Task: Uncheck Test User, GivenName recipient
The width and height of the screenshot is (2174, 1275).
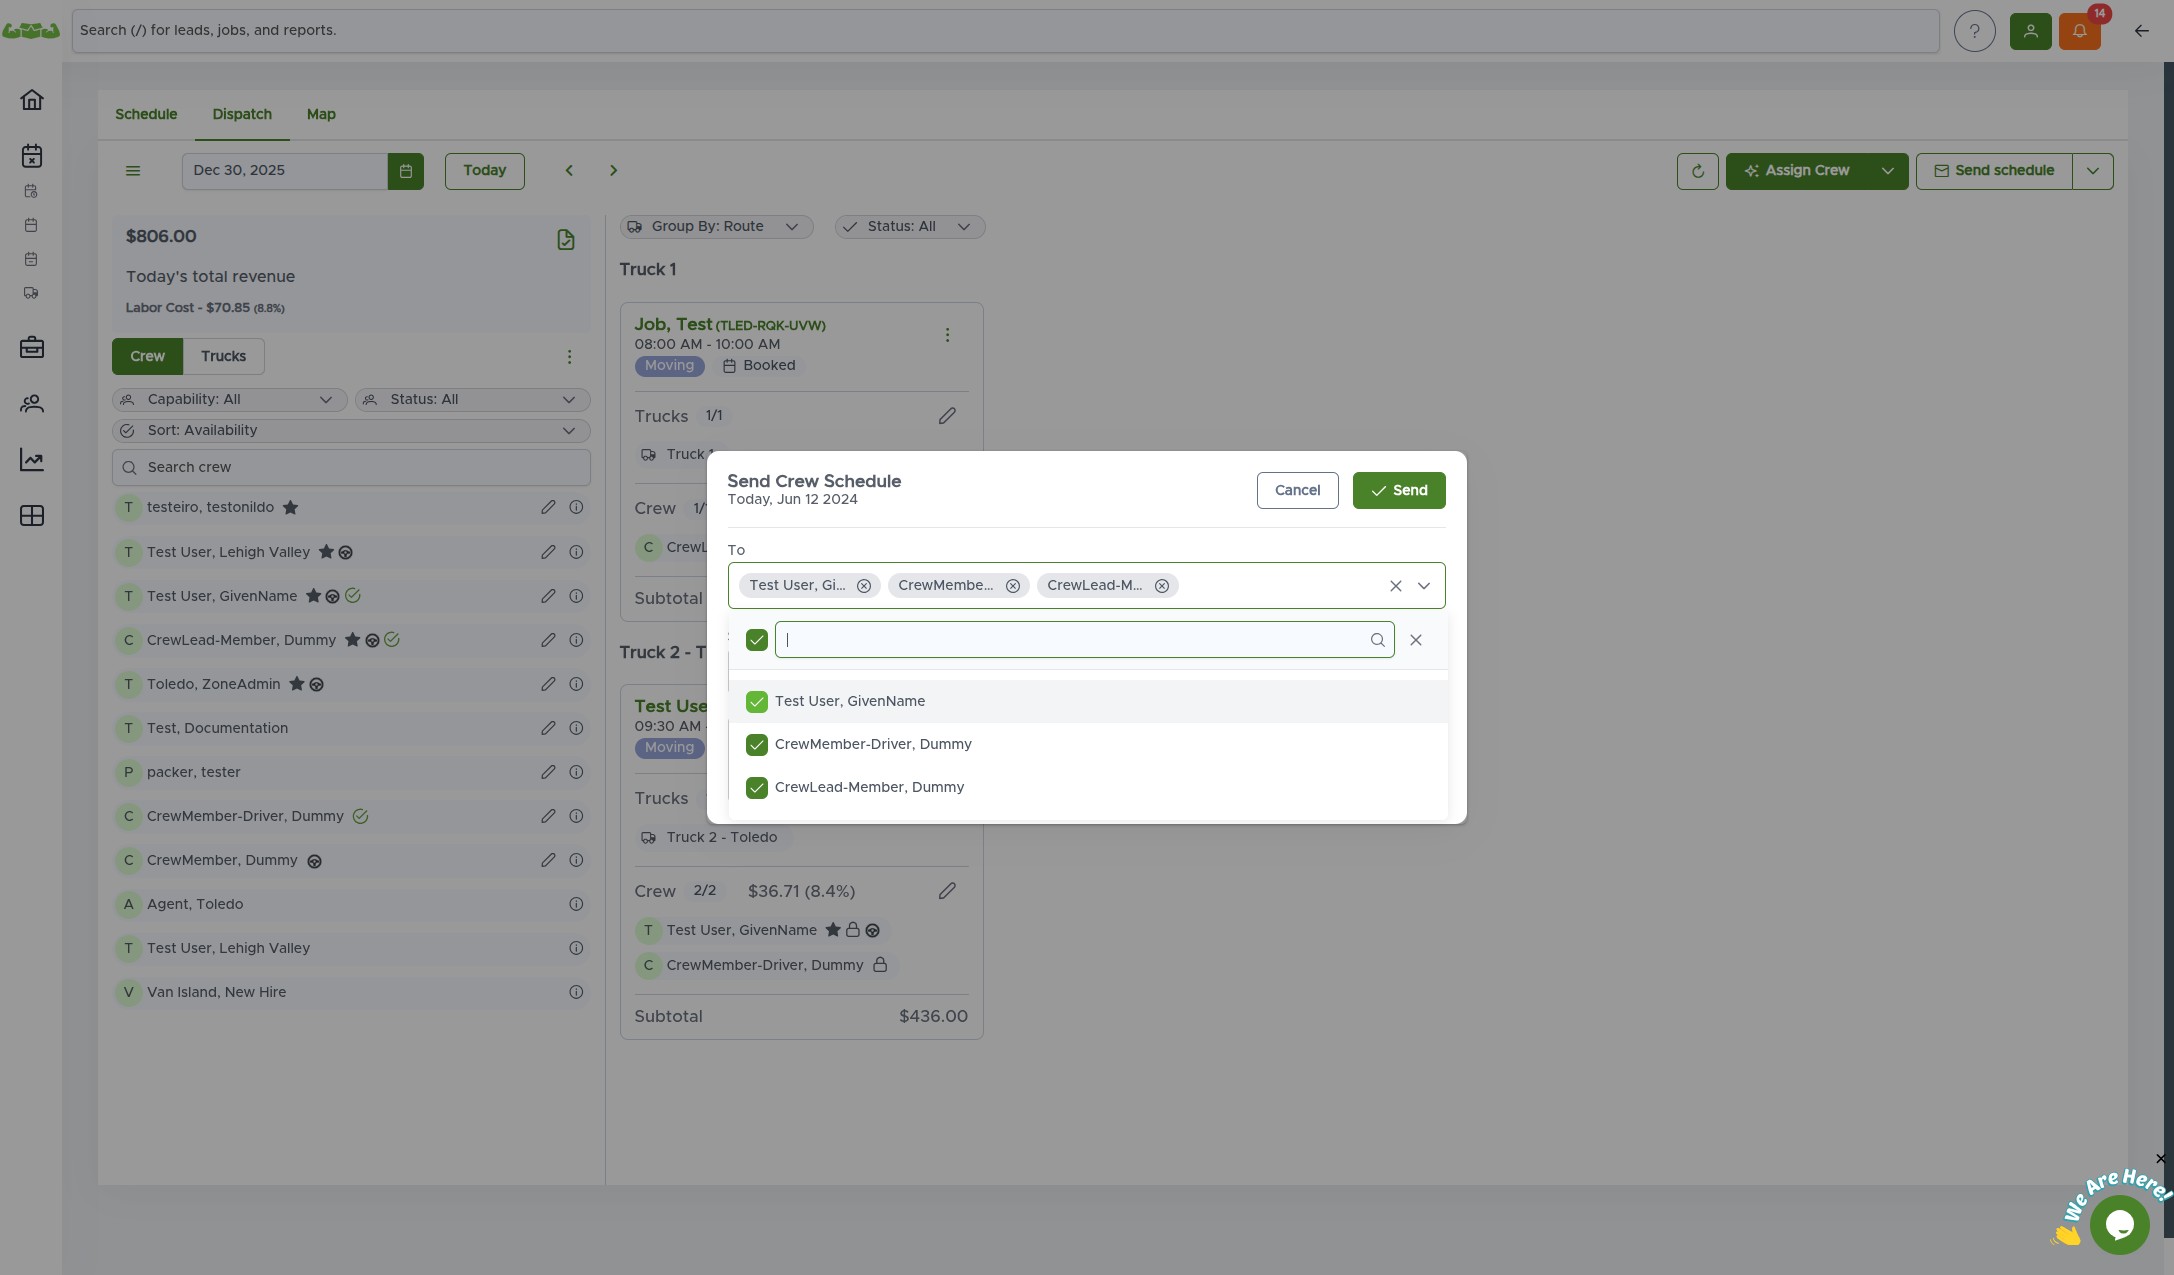Action: coord(757,702)
